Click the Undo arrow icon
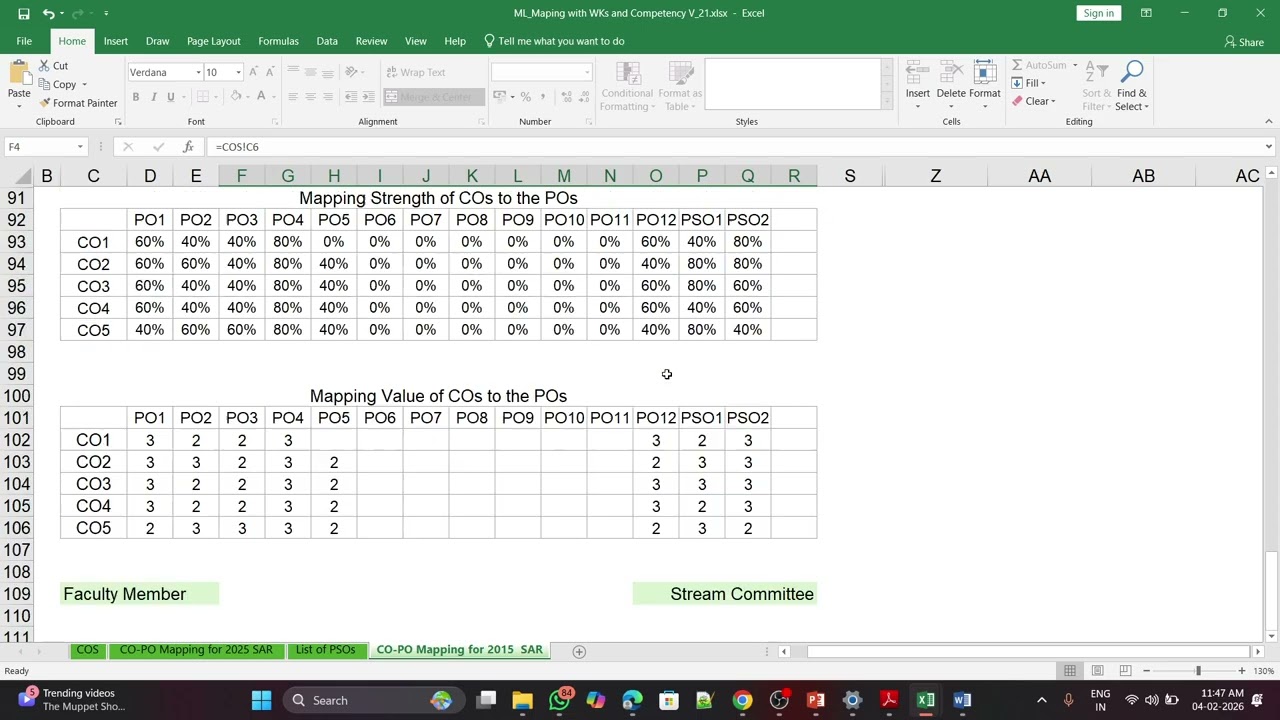The image size is (1280, 720). click(x=48, y=13)
